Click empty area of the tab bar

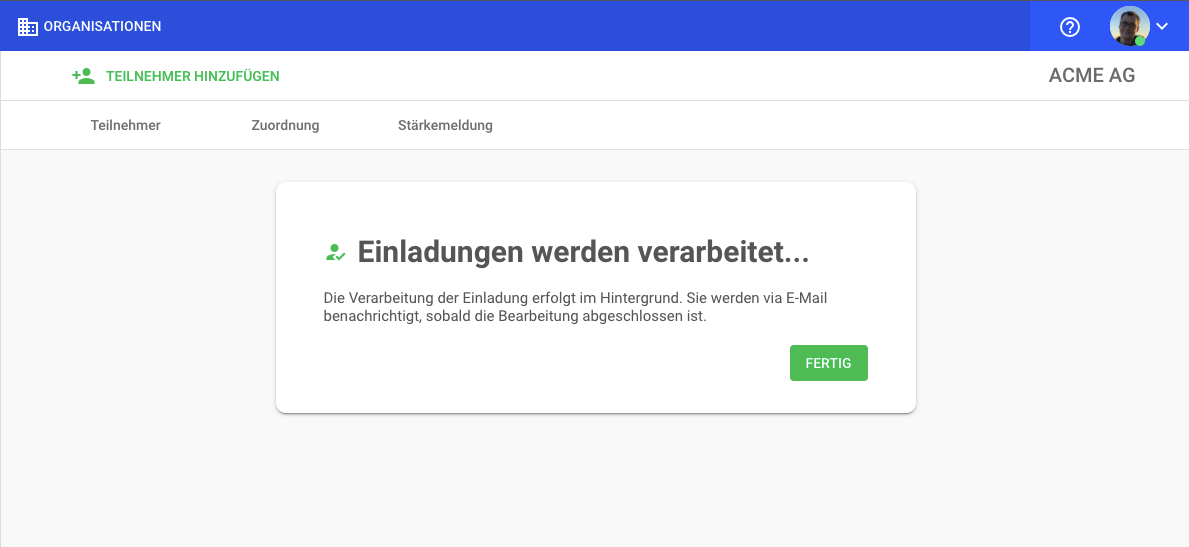pyautogui.click(x=800, y=125)
